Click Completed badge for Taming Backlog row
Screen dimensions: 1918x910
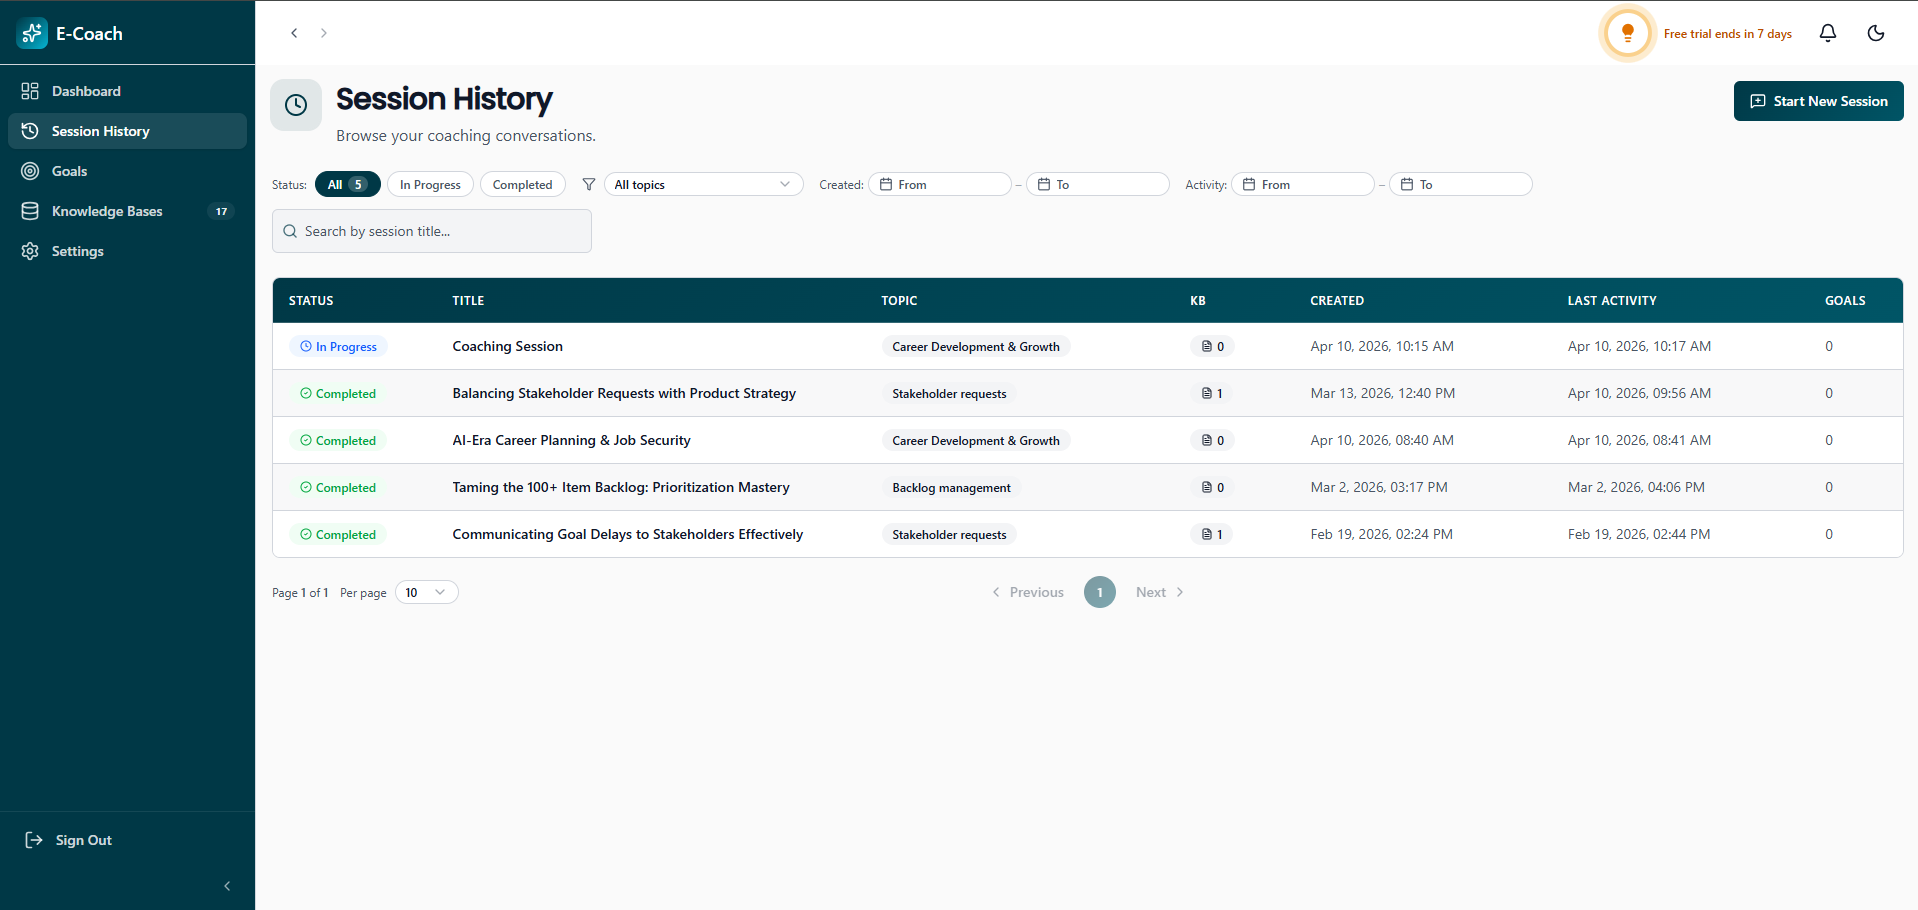pyautogui.click(x=338, y=487)
